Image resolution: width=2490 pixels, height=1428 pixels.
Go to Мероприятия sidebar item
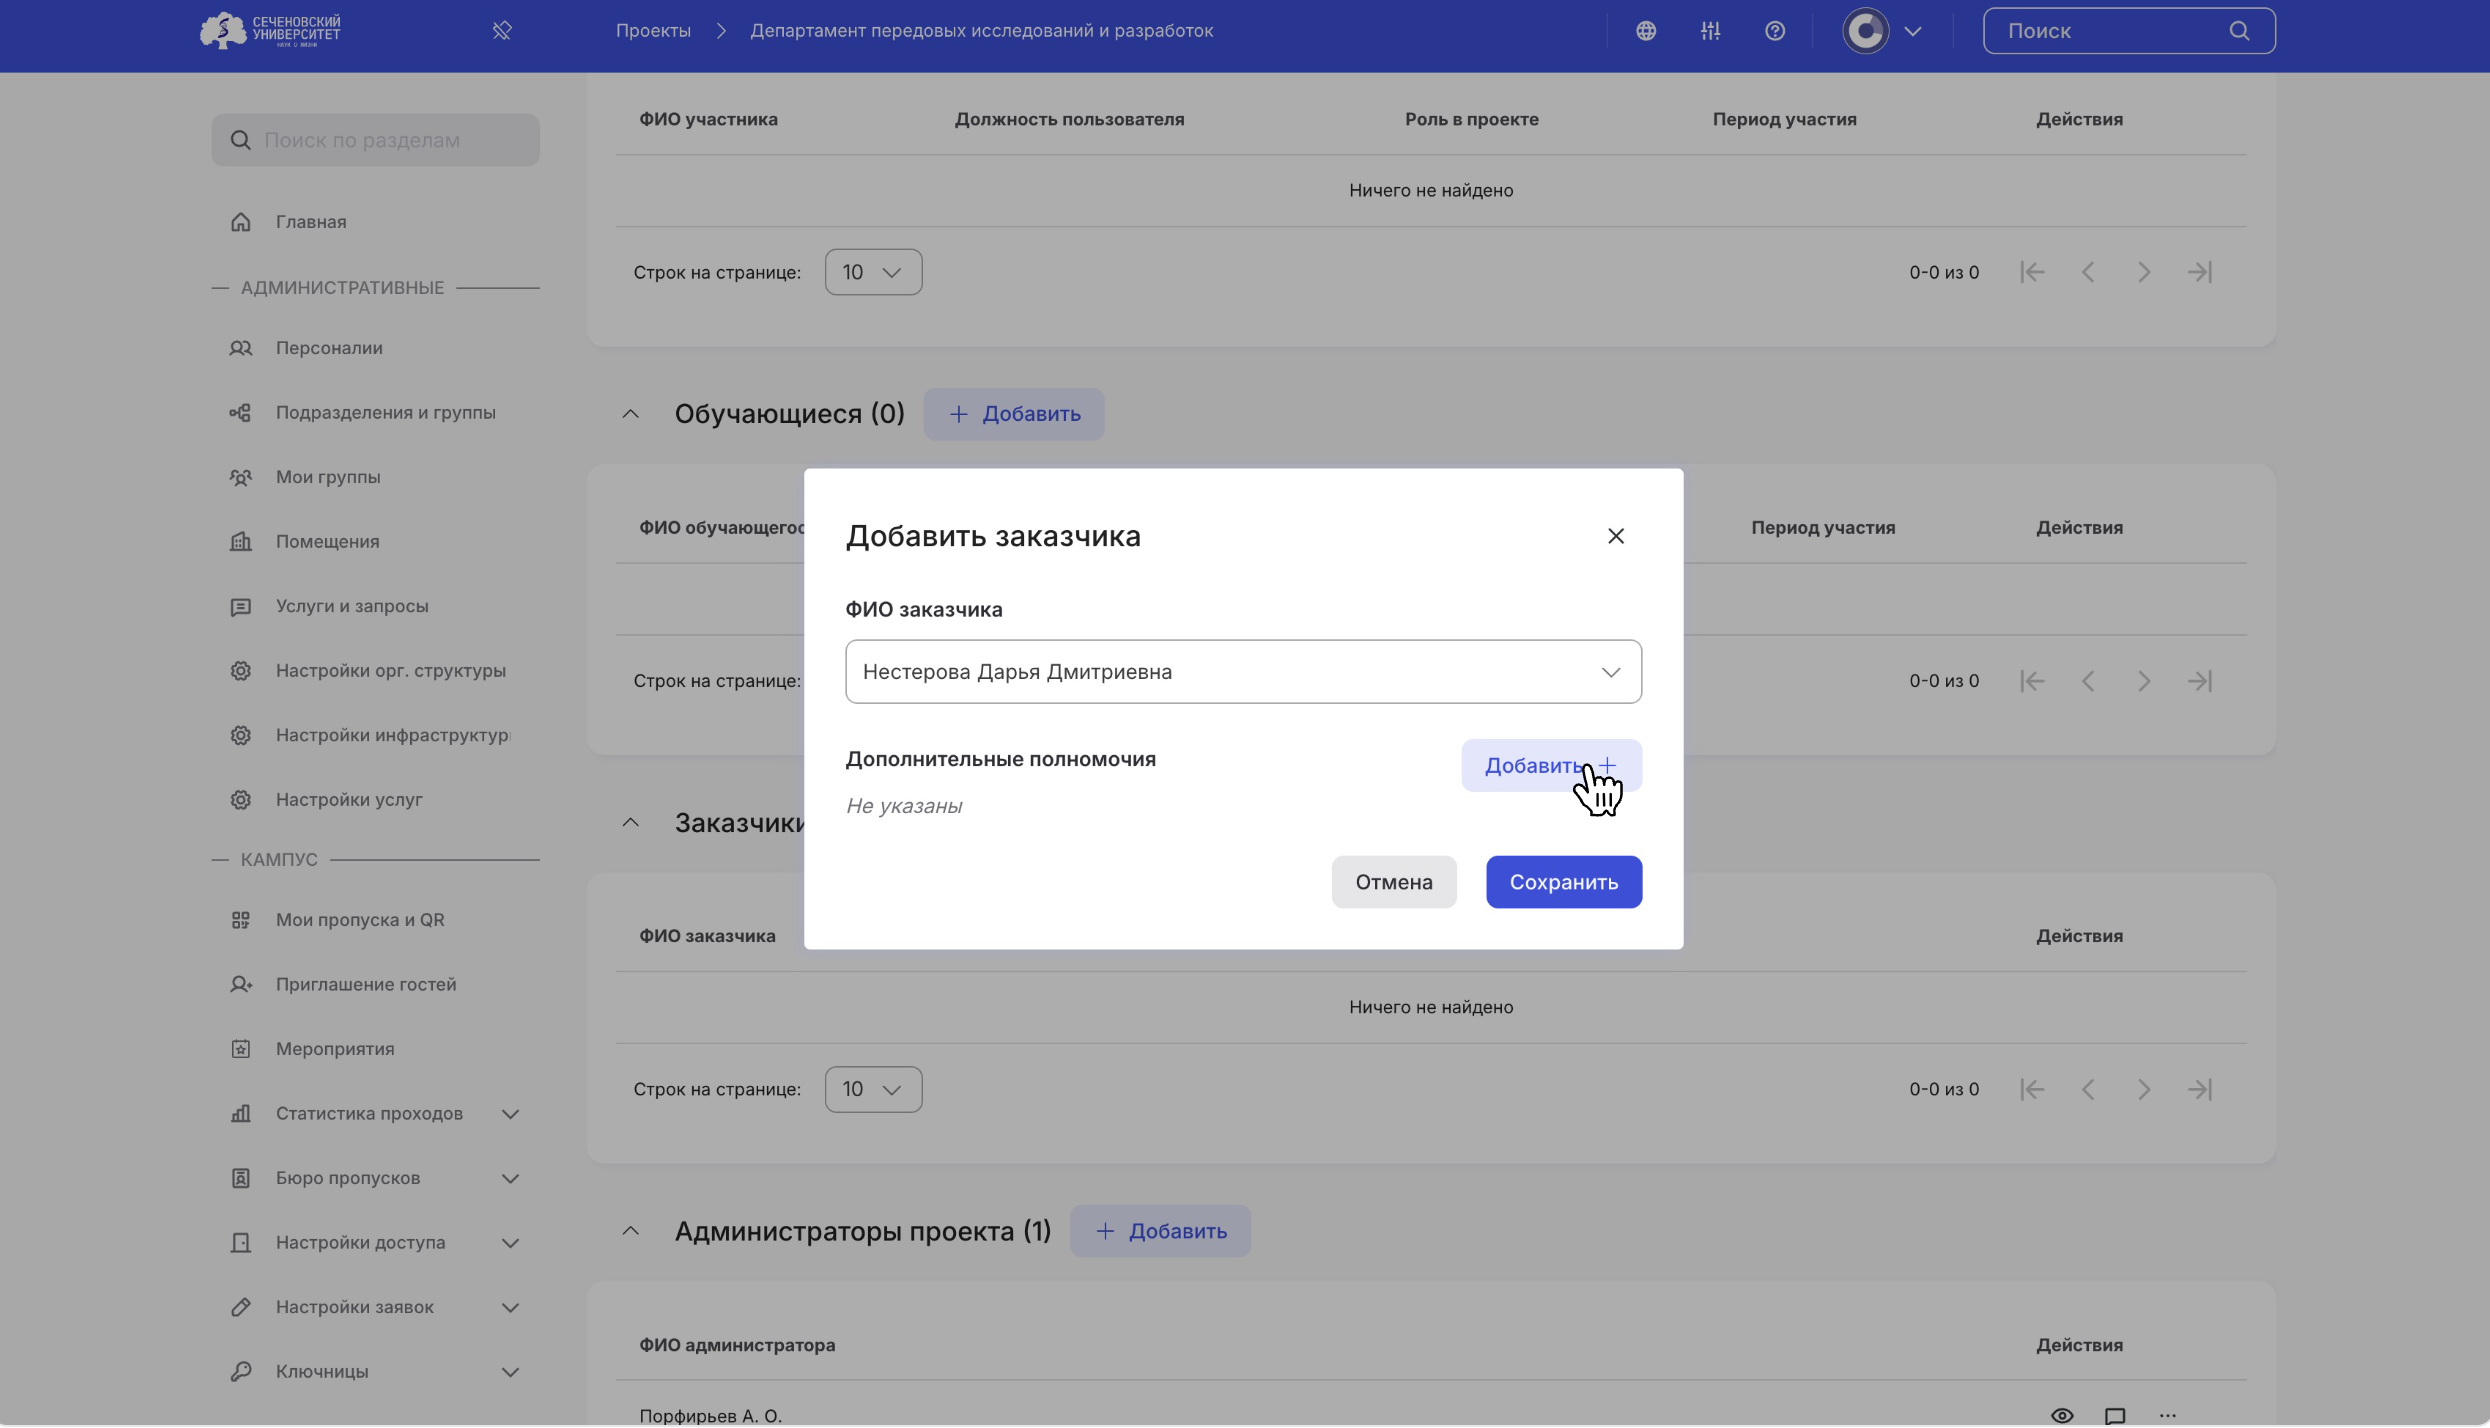pyautogui.click(x=335, y=1049)
